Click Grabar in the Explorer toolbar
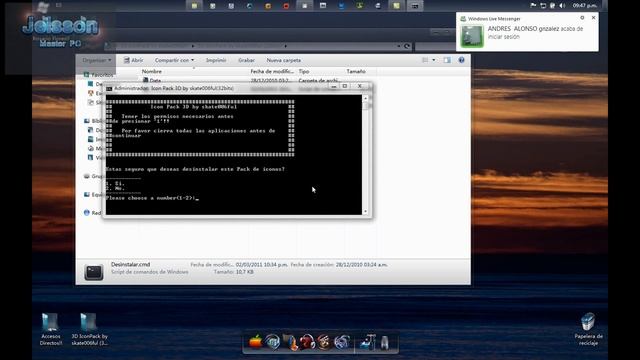Image resolution: width=640 pixels, height=360 pixels. click(x=247, y=60)
